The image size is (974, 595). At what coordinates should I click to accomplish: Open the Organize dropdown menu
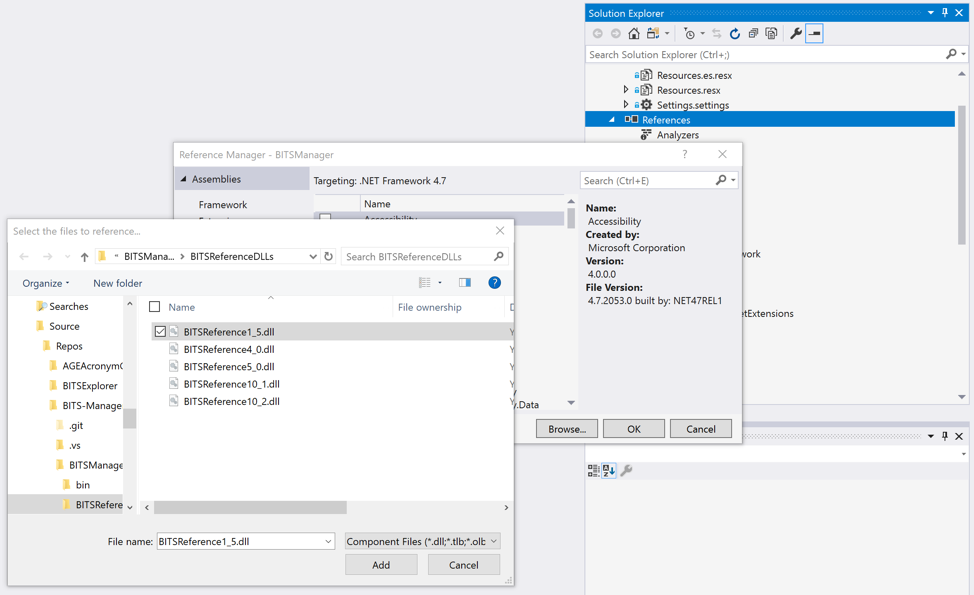(45, 283)
